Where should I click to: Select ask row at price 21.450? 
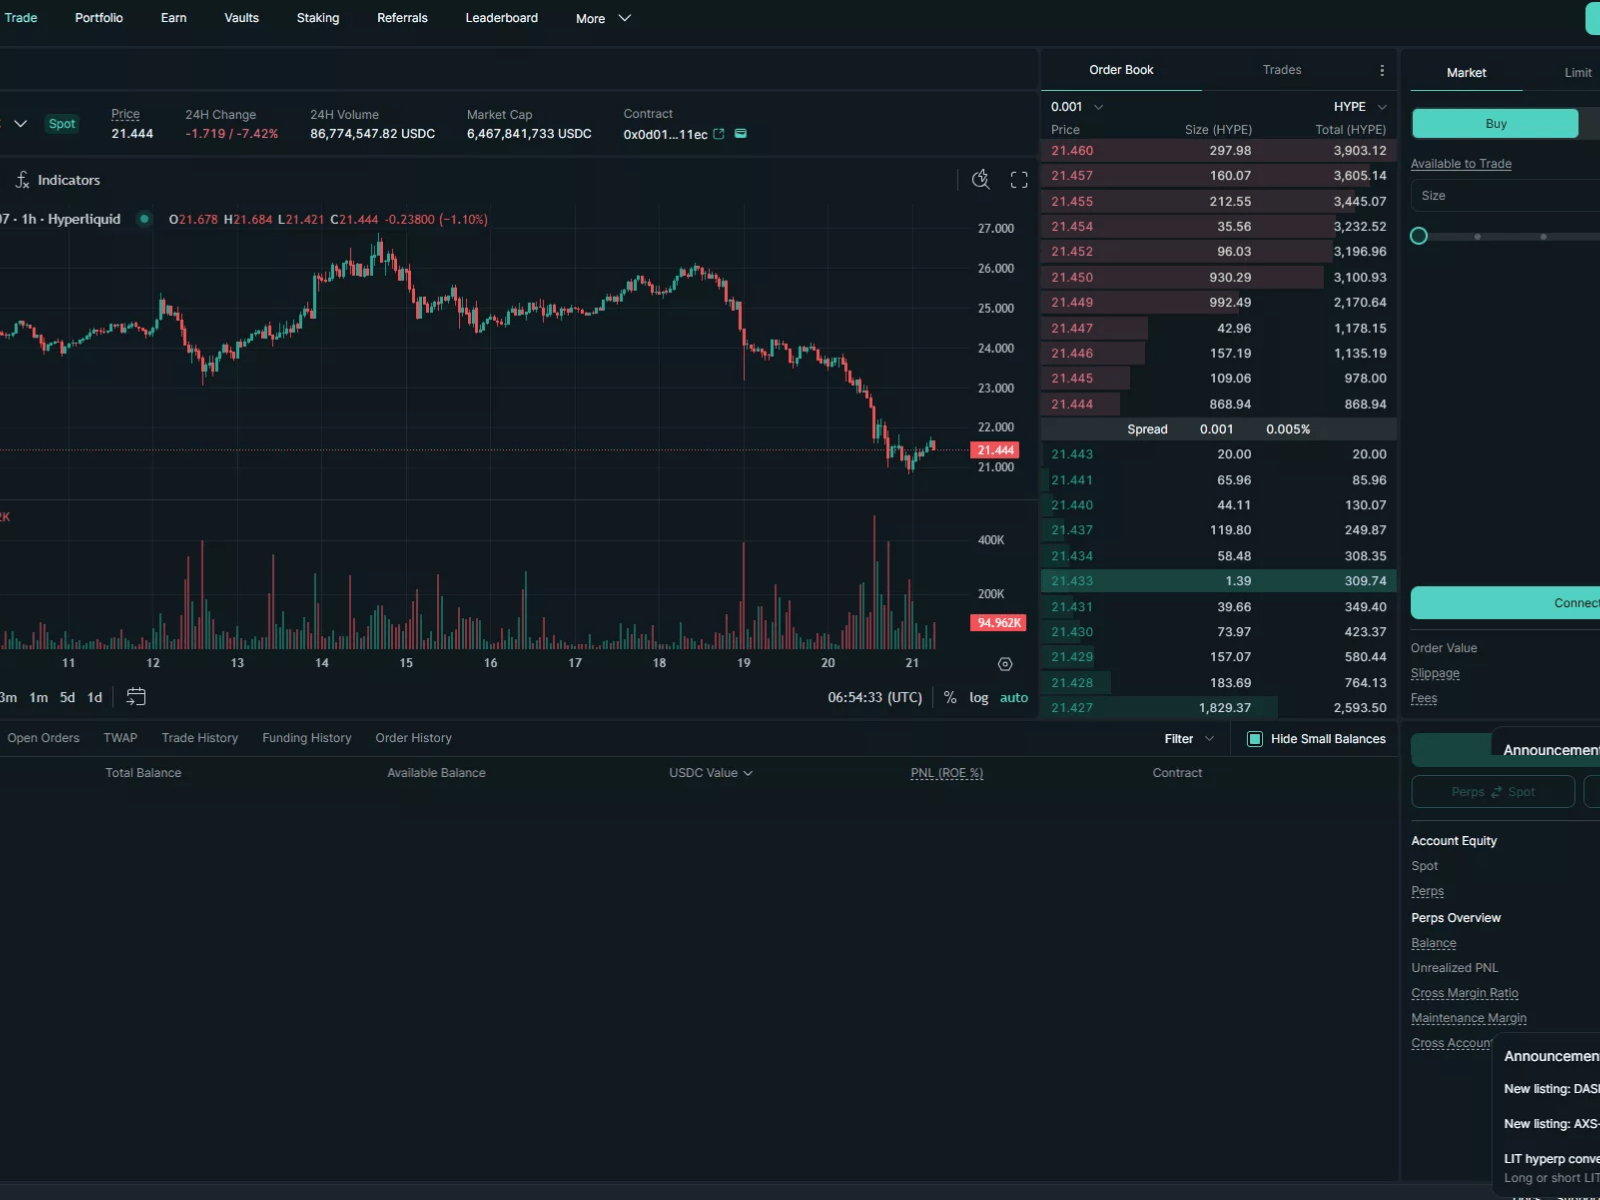(1218, 278)
